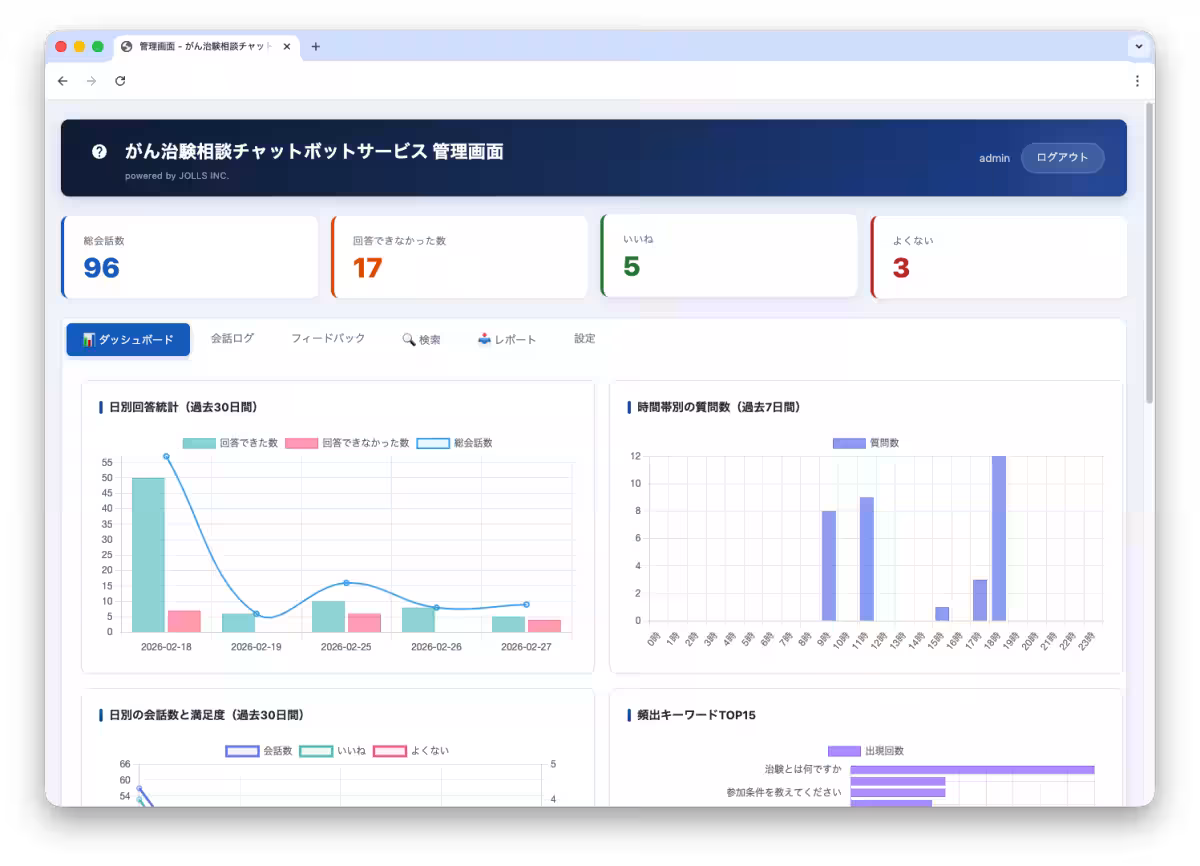Click the reload icon in the browser toolbar
This screenshot has height=866, width=1200.
point(121,81)
